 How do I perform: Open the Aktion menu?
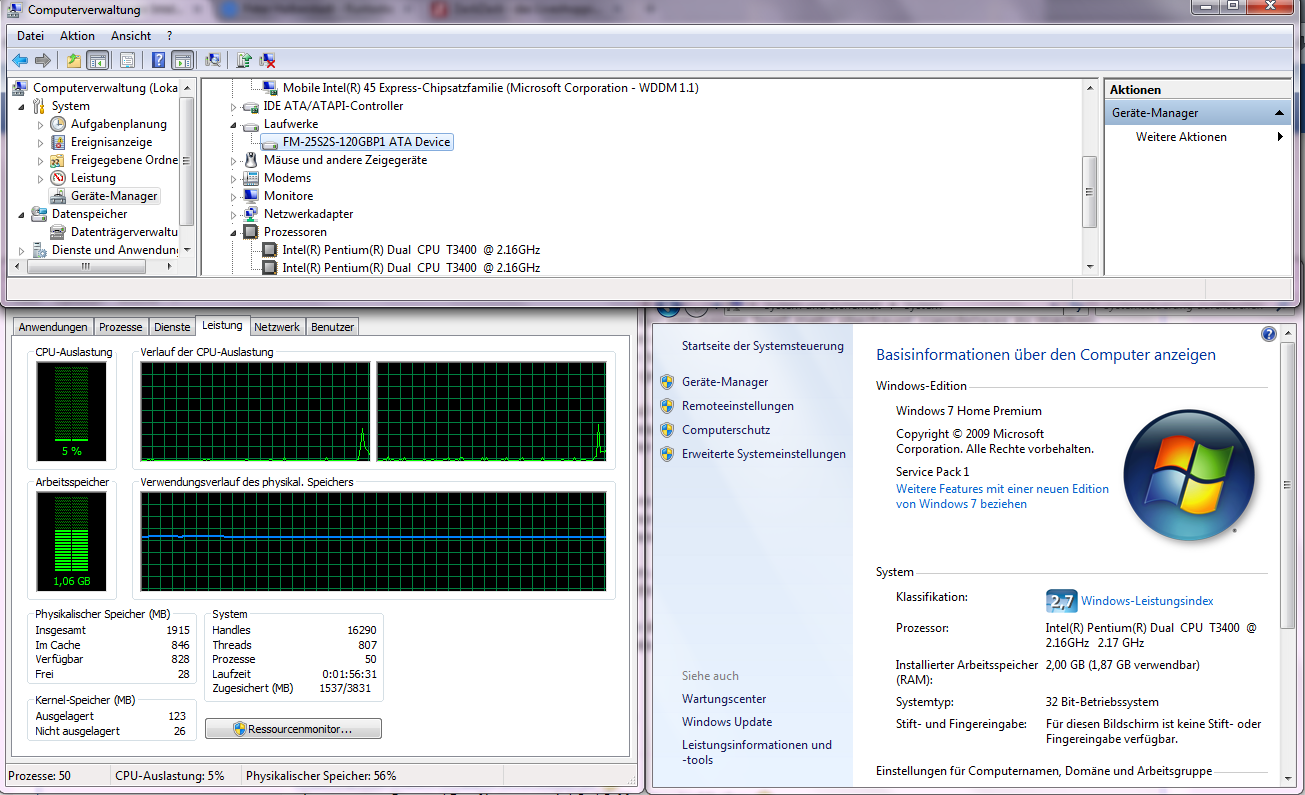[78, 36]
